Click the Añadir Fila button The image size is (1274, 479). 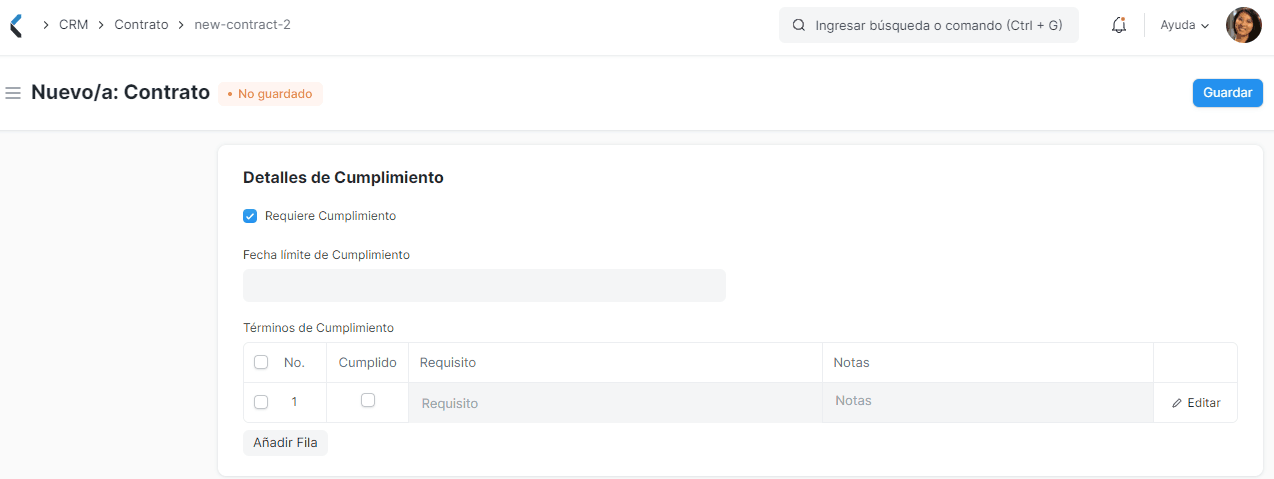pyautogui.click(x=285, y=442)
